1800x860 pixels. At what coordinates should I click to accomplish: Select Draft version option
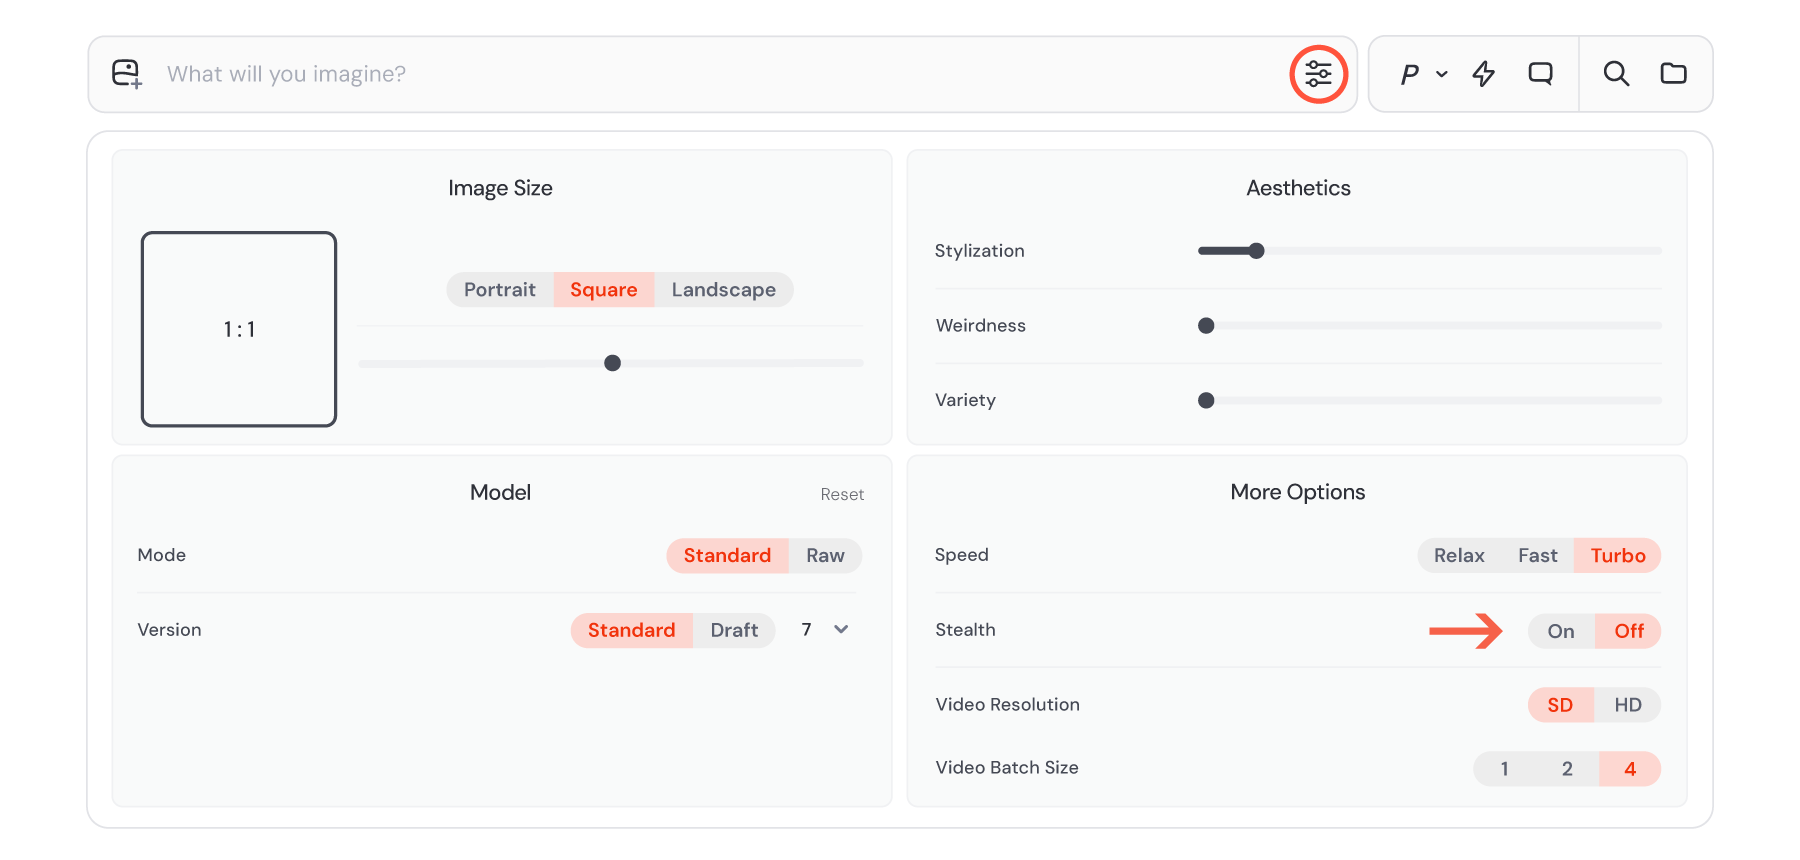[734, 631]
